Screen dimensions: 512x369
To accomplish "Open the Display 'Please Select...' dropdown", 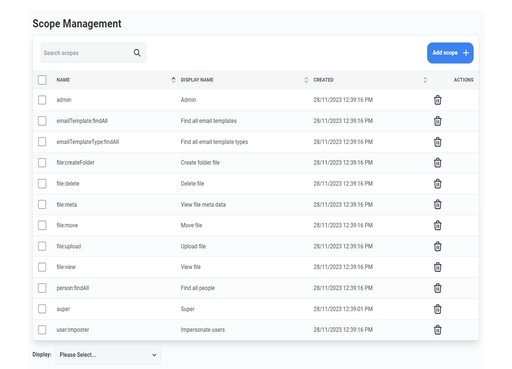I will tap(108, 355).
